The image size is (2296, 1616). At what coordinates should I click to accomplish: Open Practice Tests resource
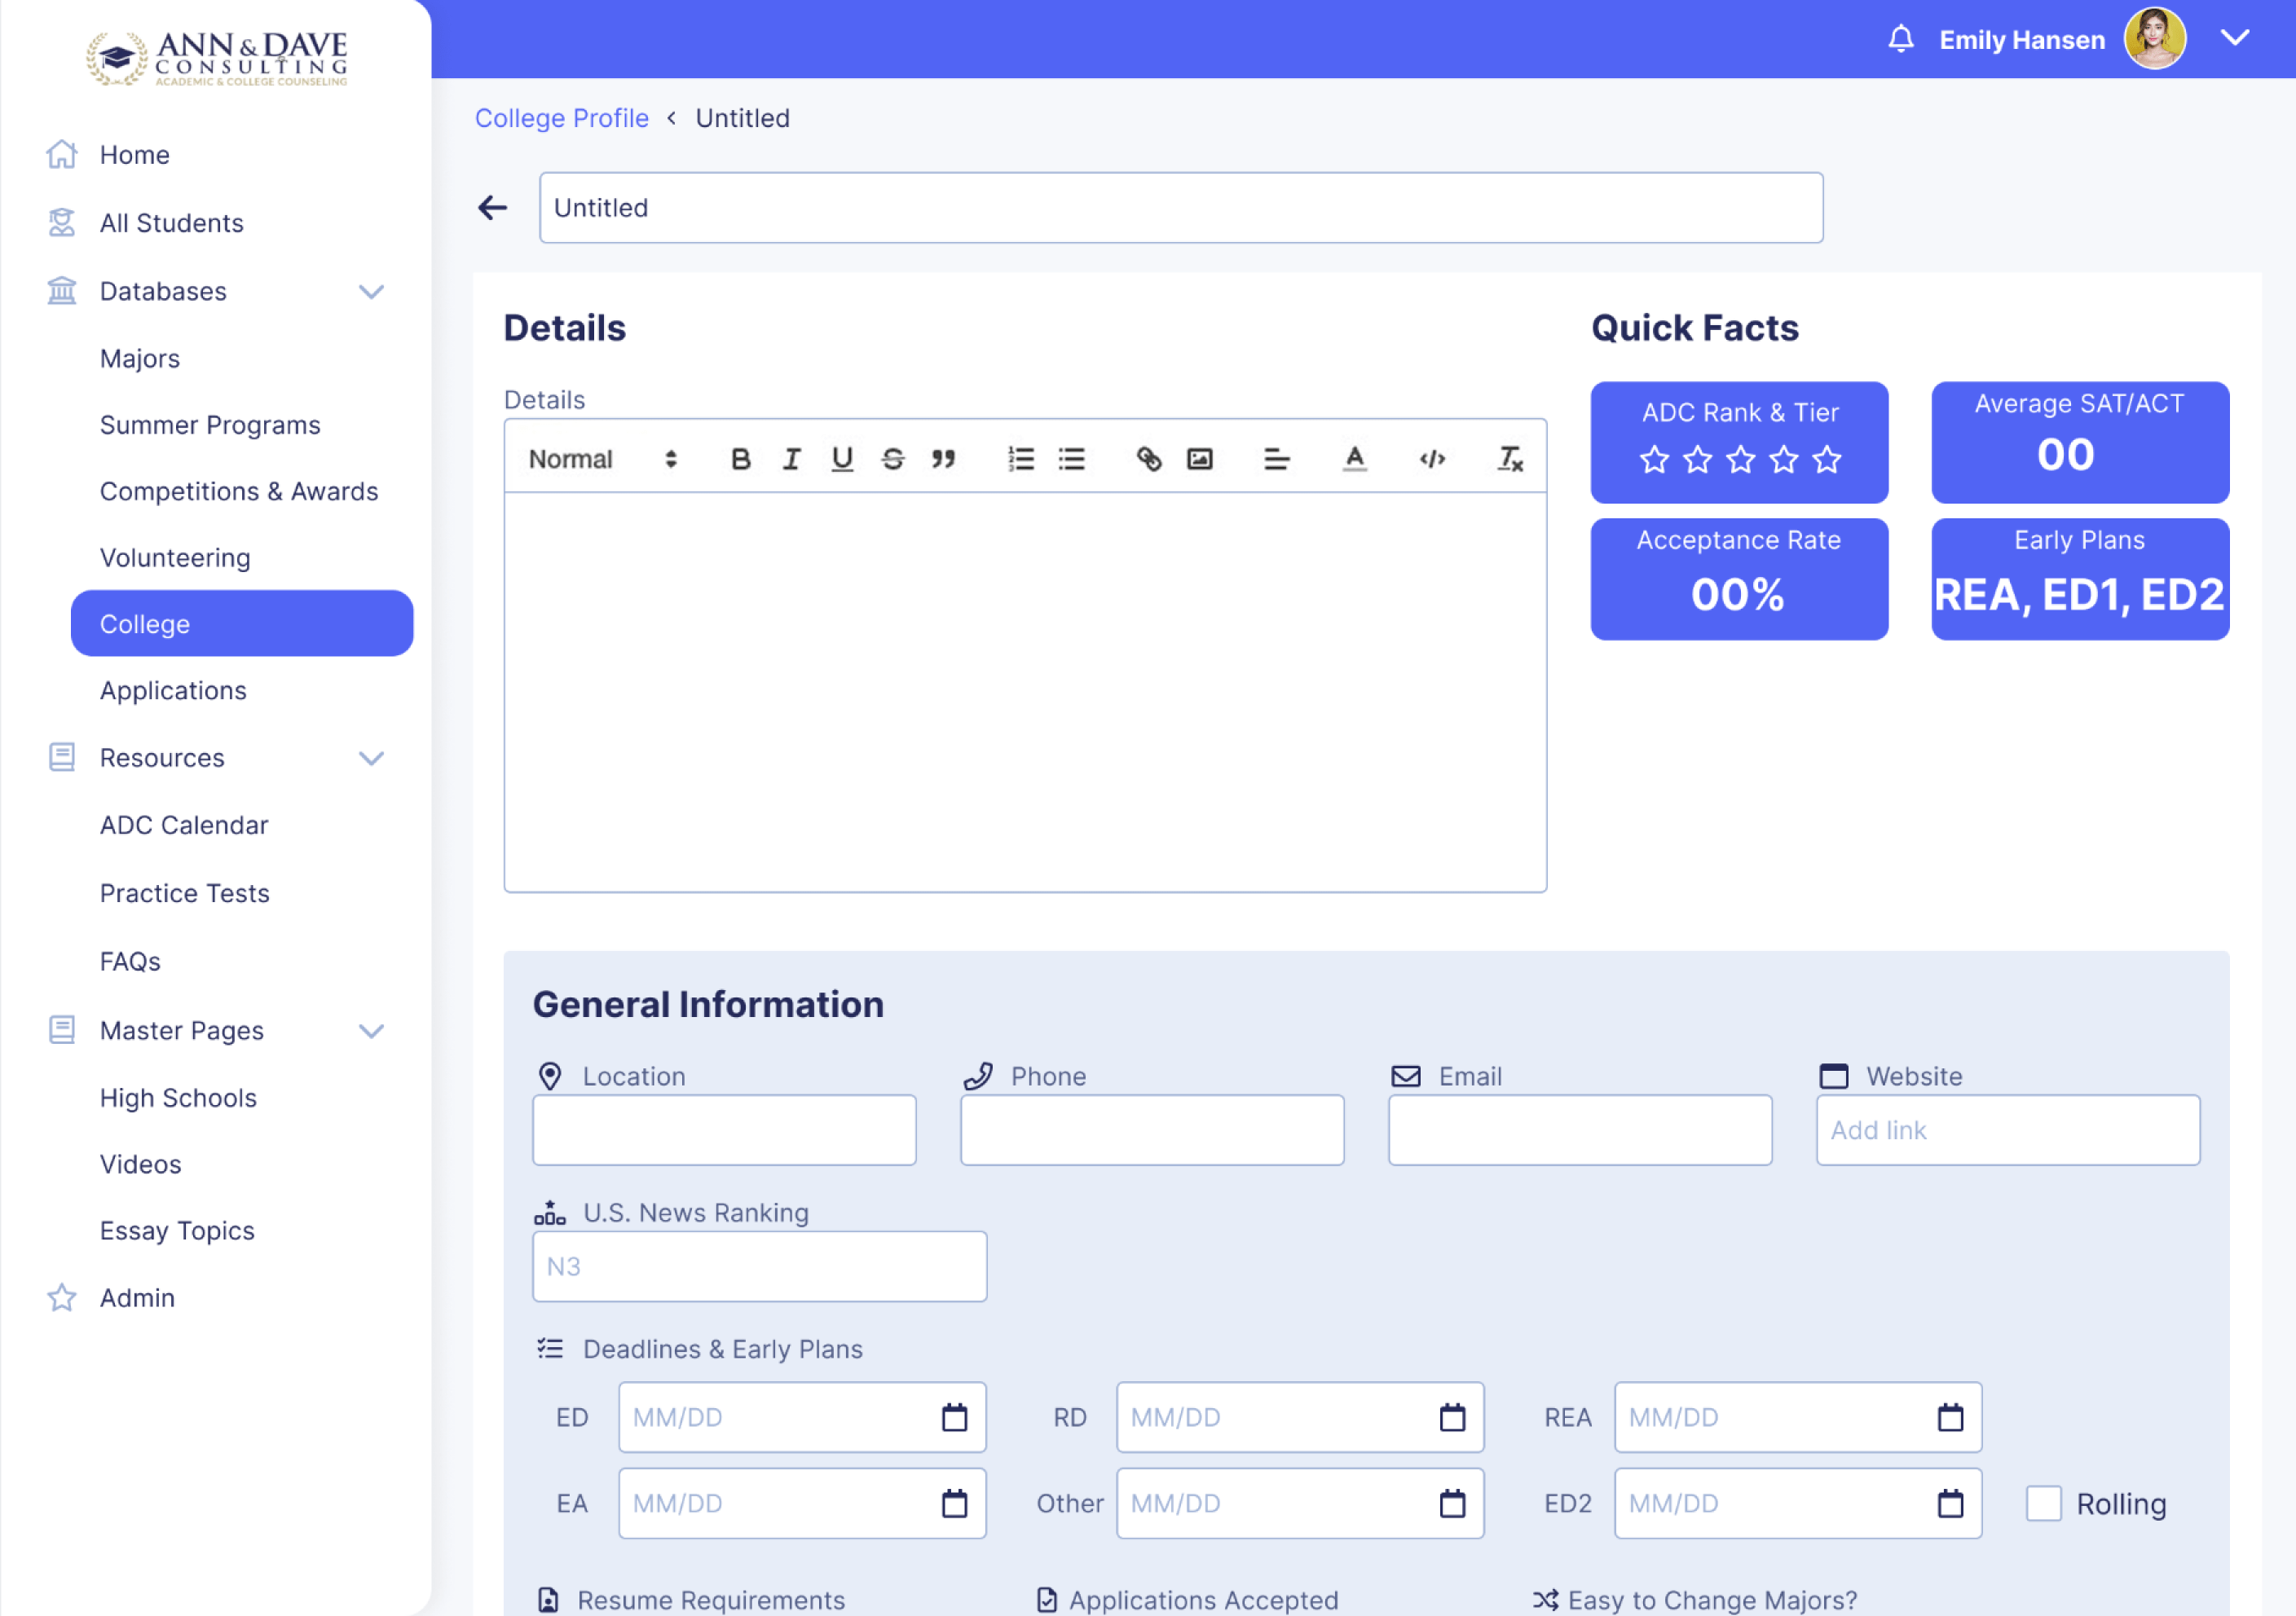(x=185, y=894)
